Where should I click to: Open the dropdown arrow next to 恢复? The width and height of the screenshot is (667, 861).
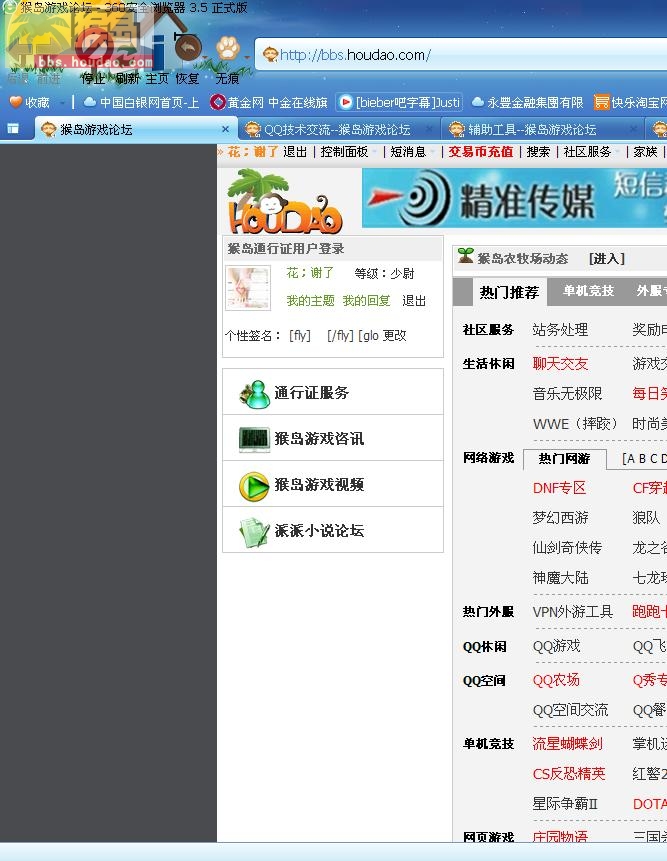[205, 57]
